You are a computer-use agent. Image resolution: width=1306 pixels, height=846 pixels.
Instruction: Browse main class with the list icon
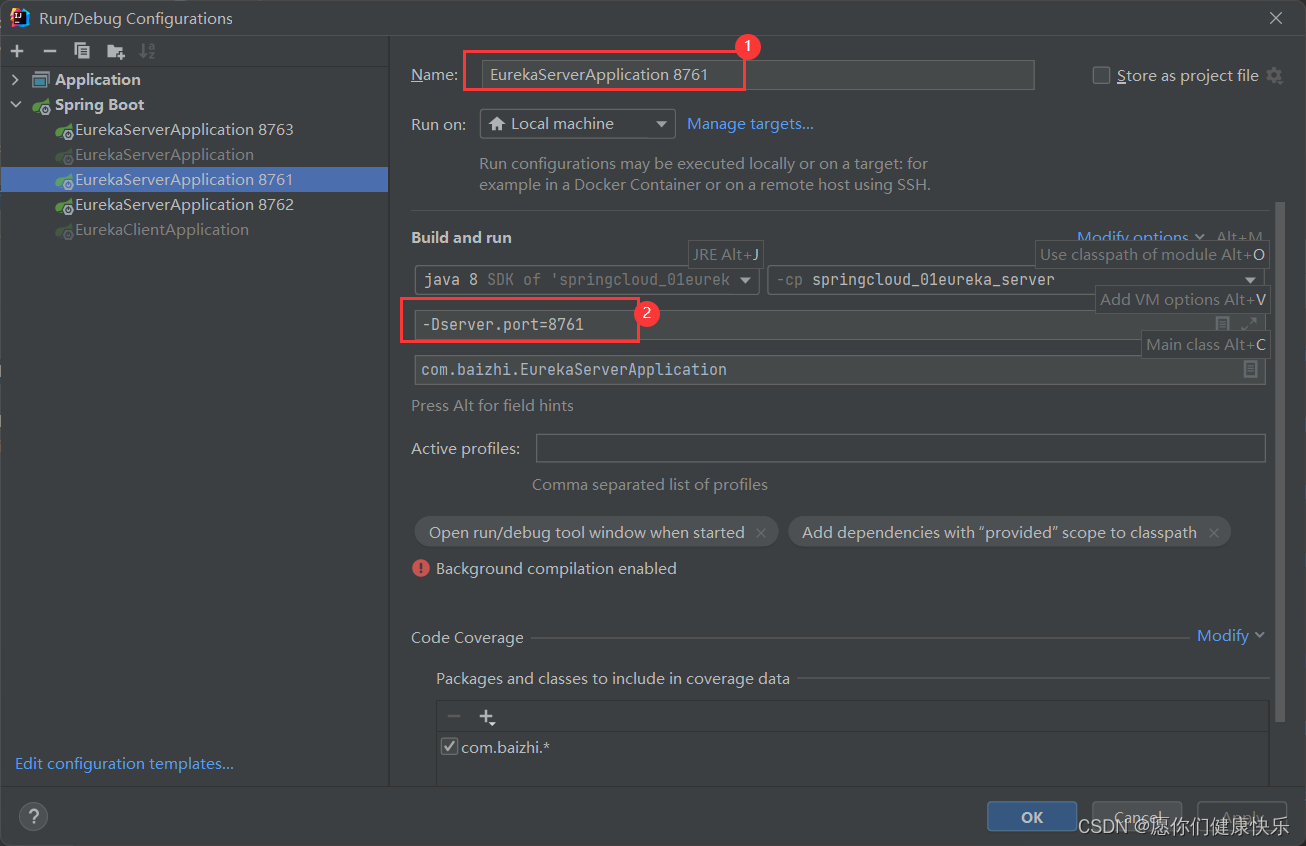click(x=1250, y=369)
